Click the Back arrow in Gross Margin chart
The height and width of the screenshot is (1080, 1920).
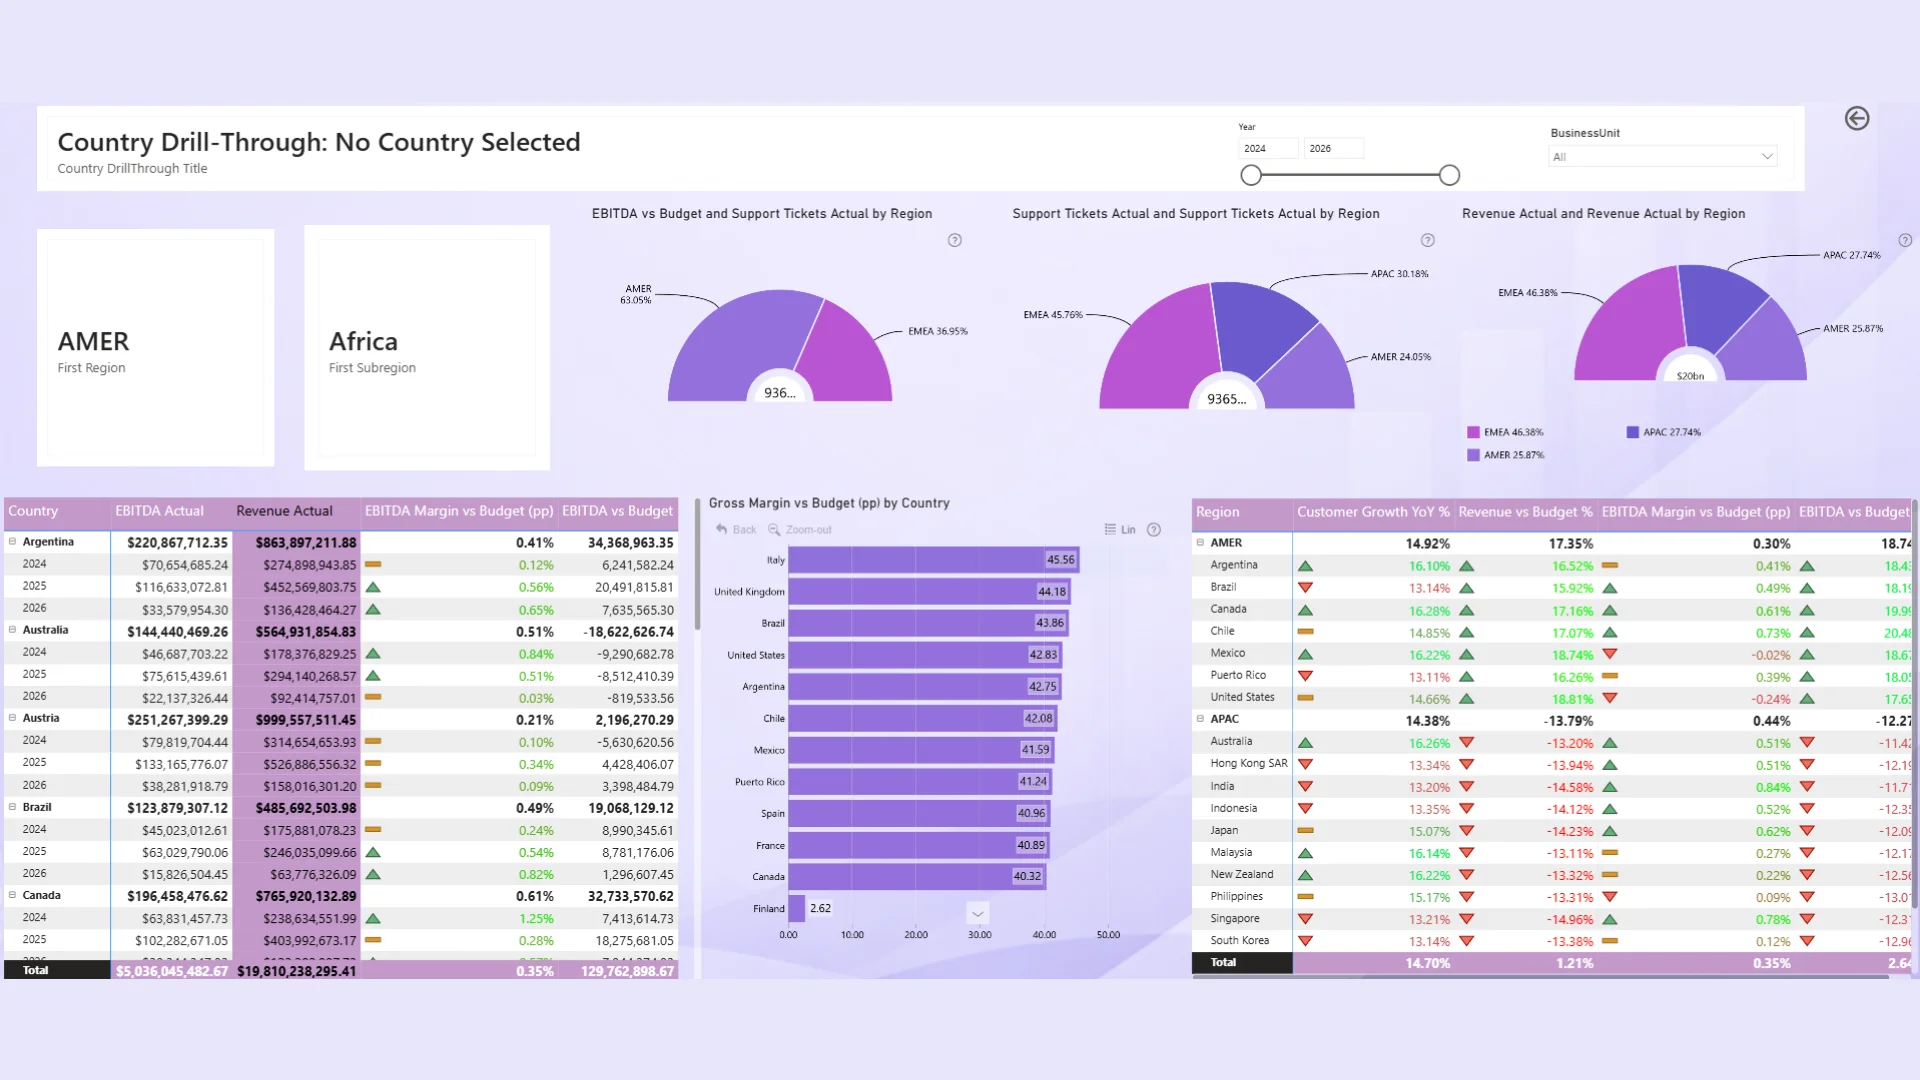tap(722, 530)
